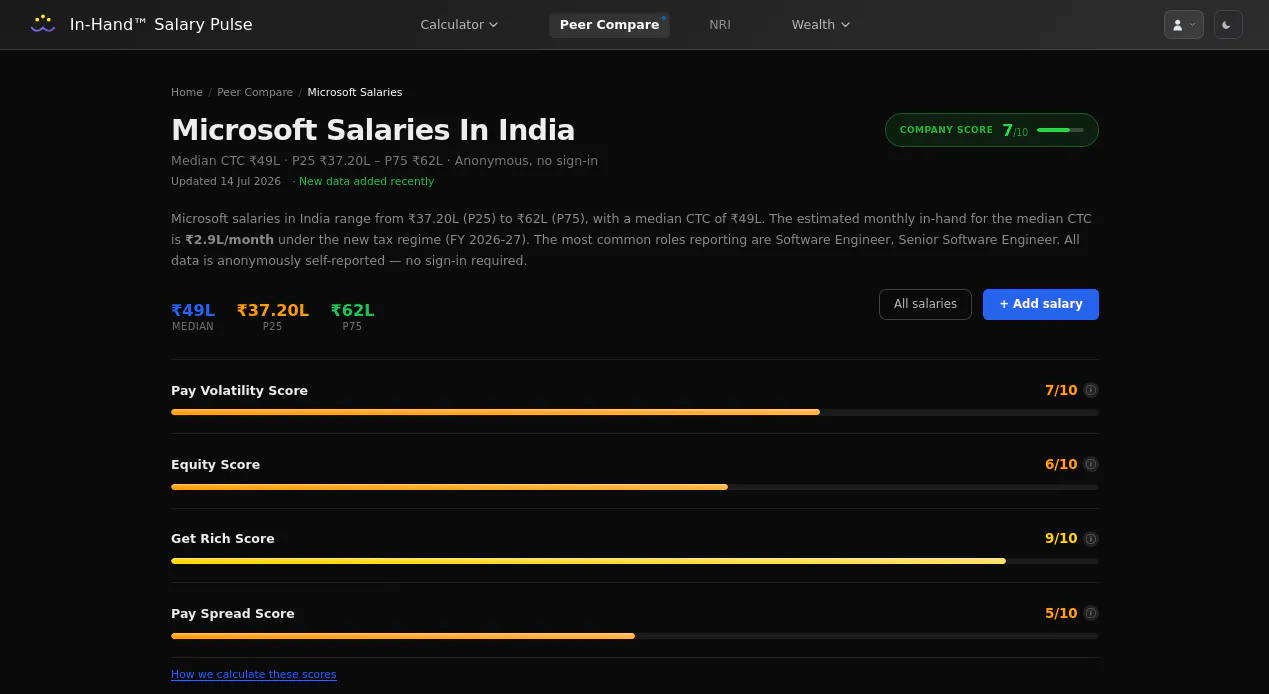Go to Home breadcrumb
The height and width of the screenshot is (694, 1269).
(187, 92)
